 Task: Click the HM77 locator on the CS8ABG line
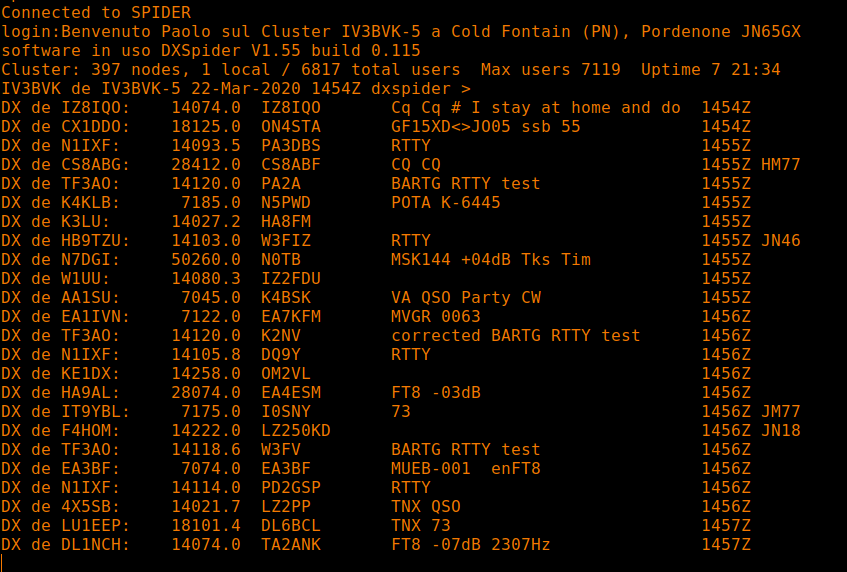[781, 164]
